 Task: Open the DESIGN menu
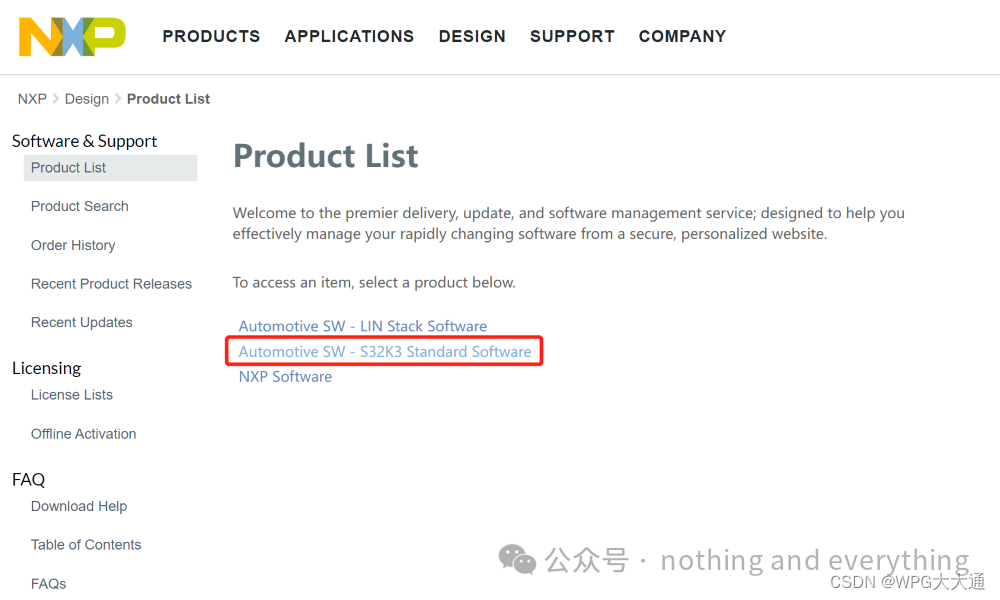coord(472,36)
